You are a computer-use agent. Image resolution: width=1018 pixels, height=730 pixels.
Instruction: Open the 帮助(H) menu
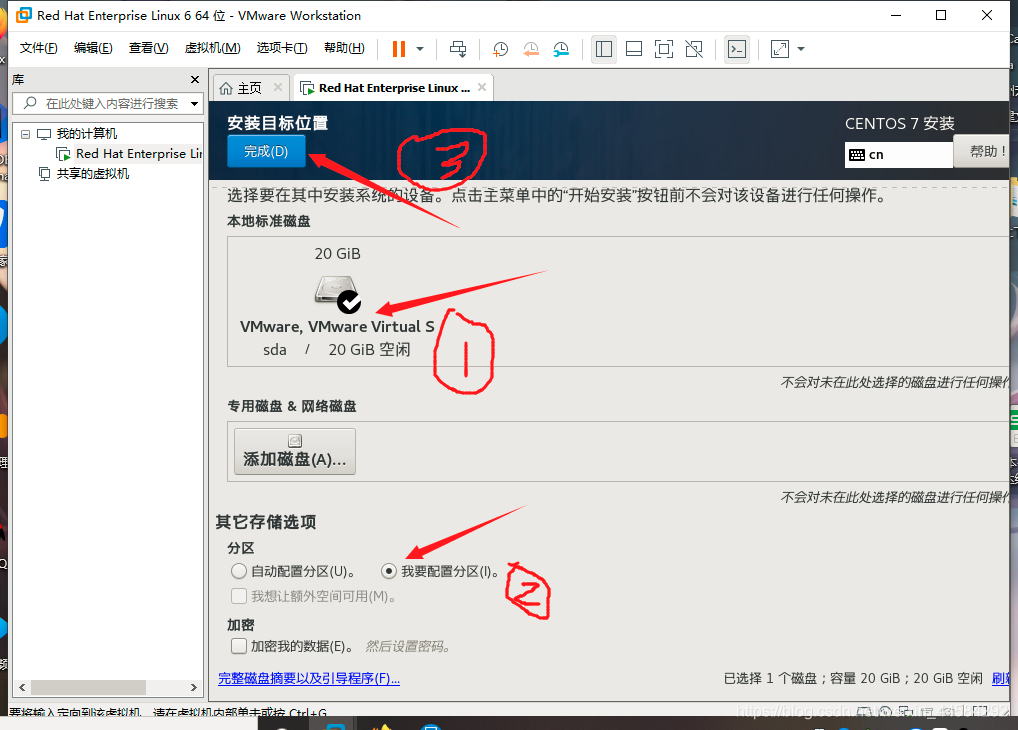tap(344, 48)
